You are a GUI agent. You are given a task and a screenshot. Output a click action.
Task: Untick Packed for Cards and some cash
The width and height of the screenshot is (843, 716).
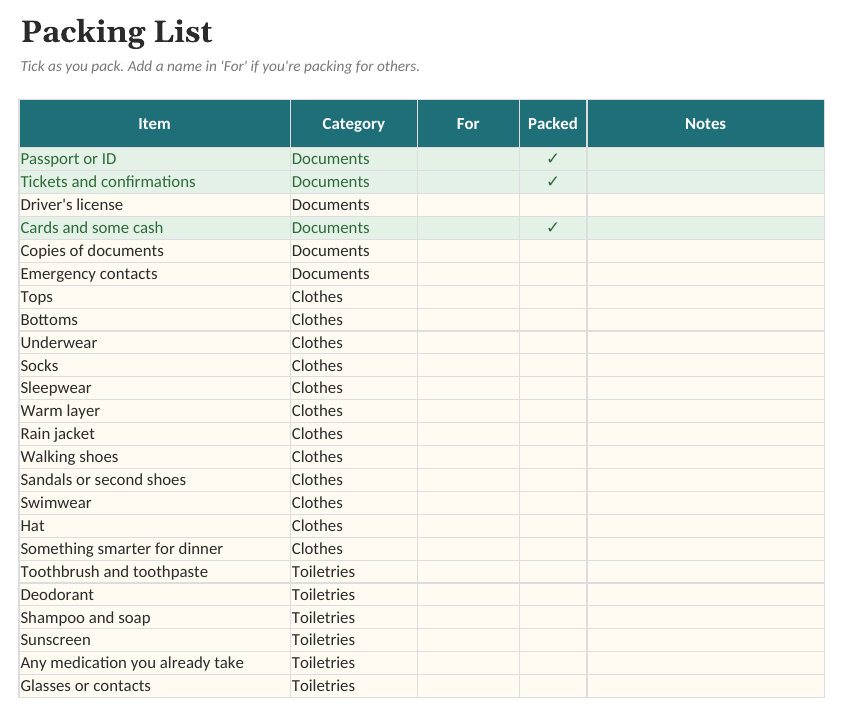(553, 228)
